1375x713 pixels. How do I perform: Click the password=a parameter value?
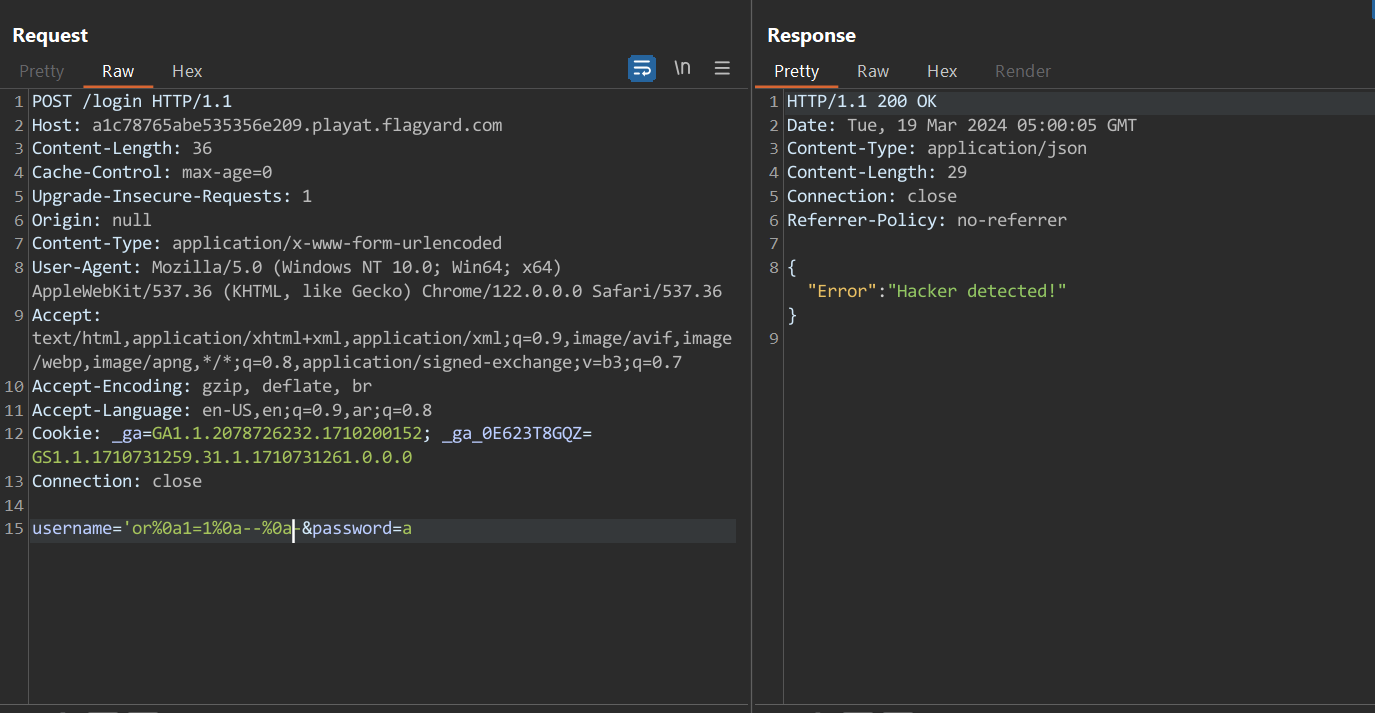407,529
